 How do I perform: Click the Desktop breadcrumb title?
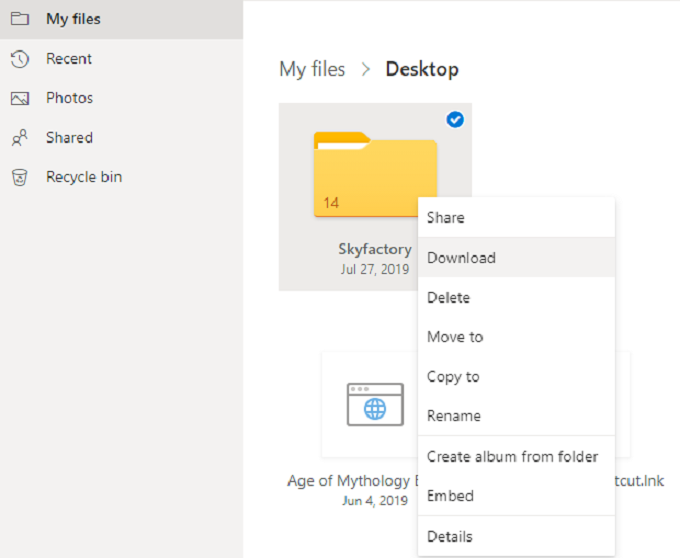click(x=422, y=69)
